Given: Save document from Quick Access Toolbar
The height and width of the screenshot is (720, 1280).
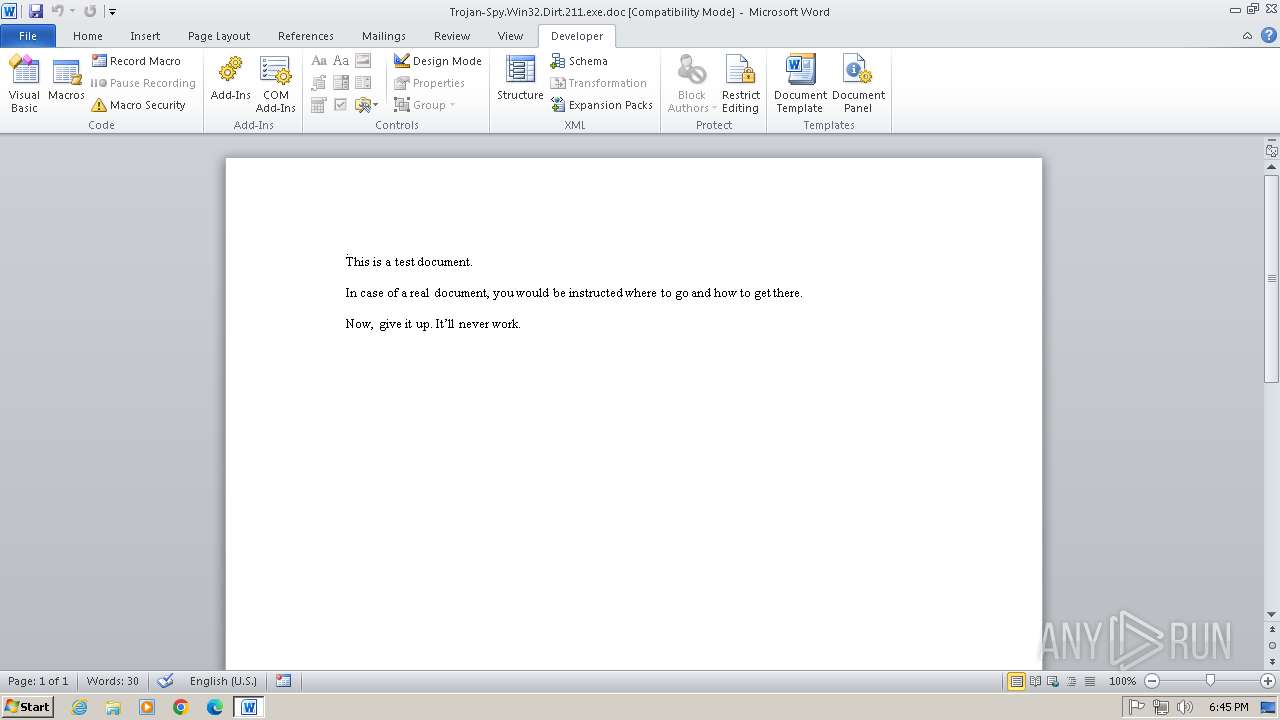Looking at the screenshot, I should pyautogui.click(x=36, y=11).
